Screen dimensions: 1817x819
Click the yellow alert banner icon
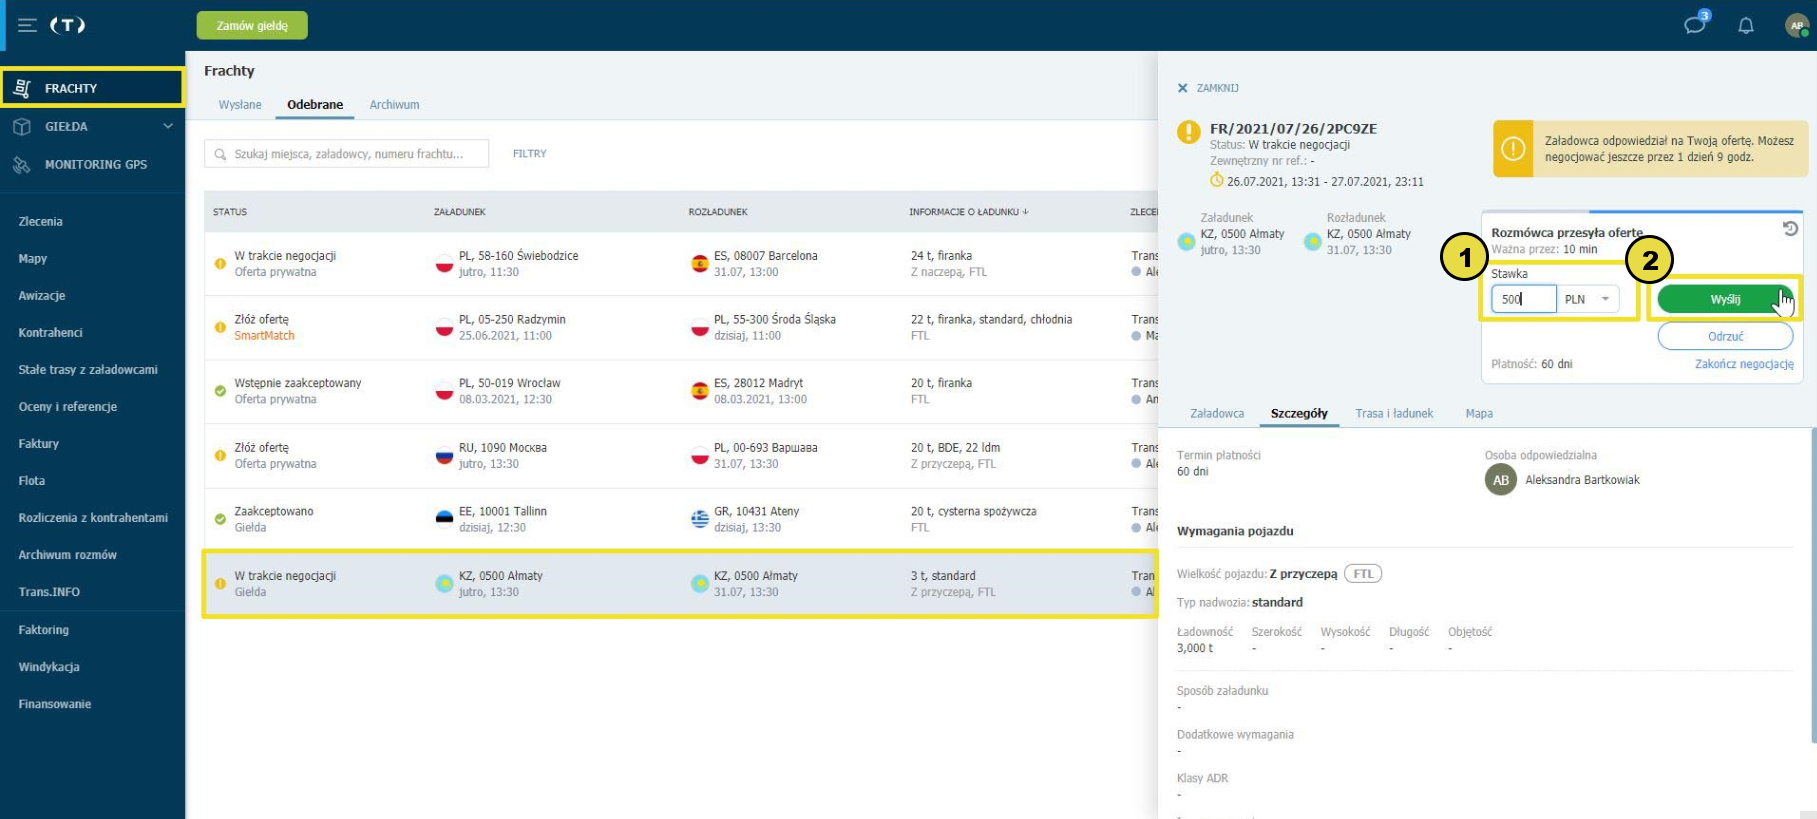tap(1514, 149)
